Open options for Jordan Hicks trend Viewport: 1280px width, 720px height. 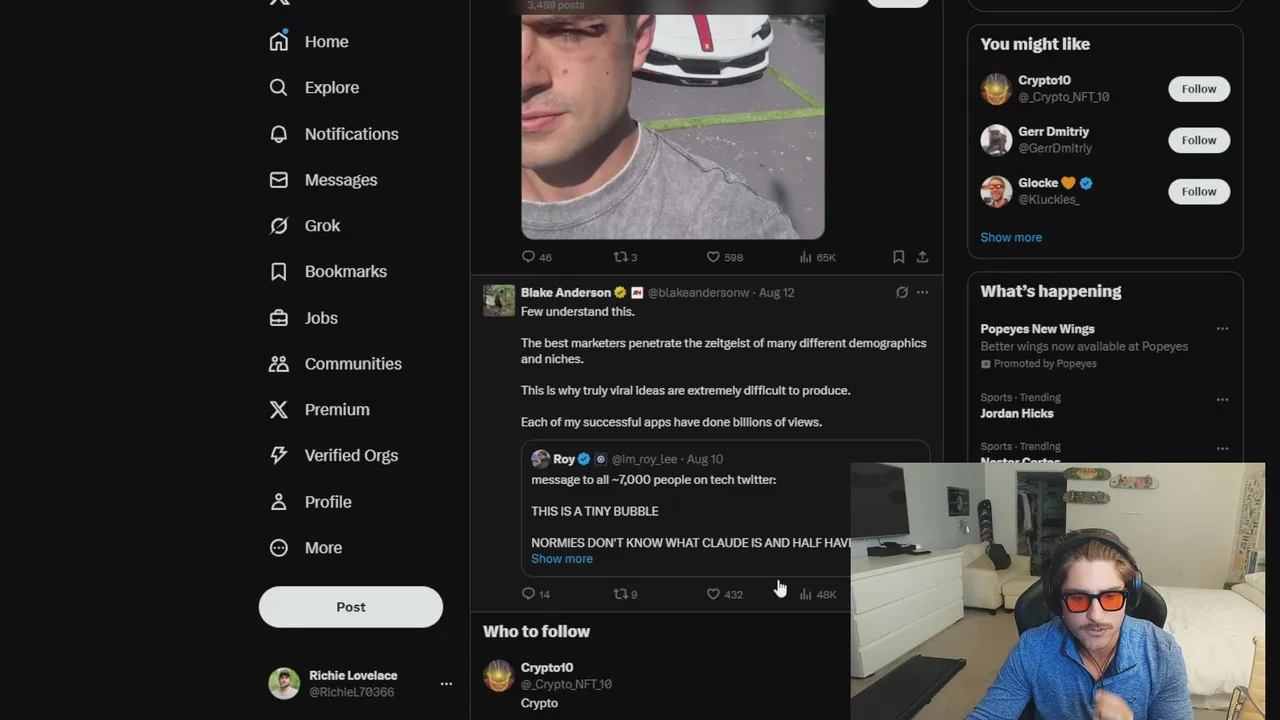[x=1222, y=399]
